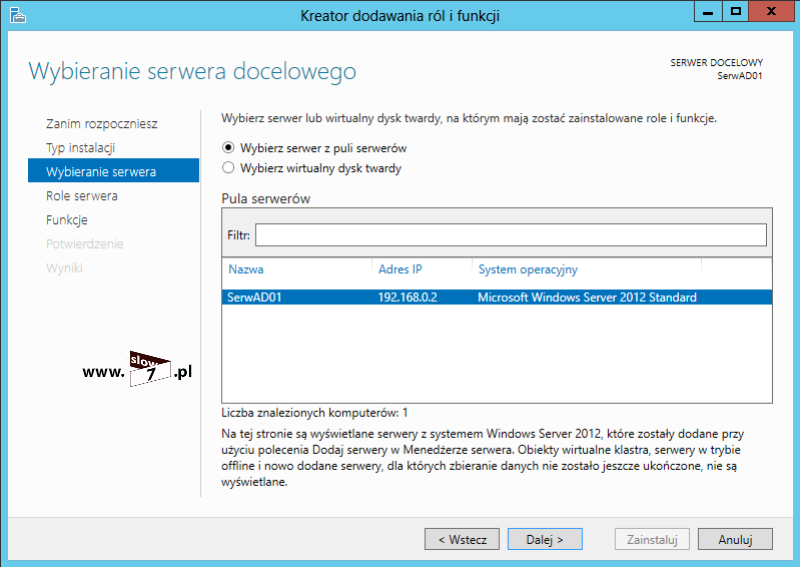This screenshot has height=567, width=800.
Task: Maximize the wizard window
Action: [735, 12]
